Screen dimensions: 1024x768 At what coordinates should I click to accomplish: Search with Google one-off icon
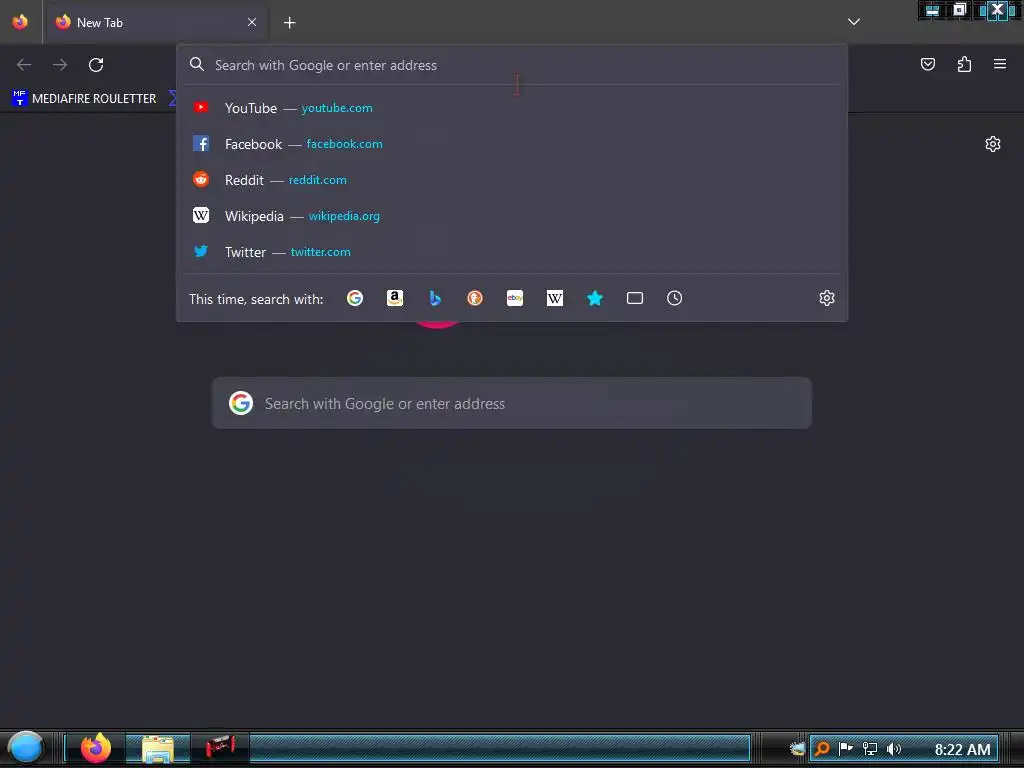pos(355,298)
